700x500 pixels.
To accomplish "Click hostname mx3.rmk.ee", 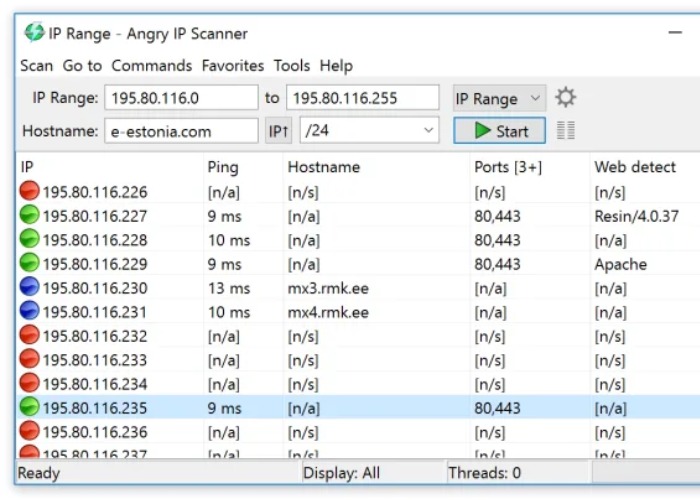I will point(328,288).
